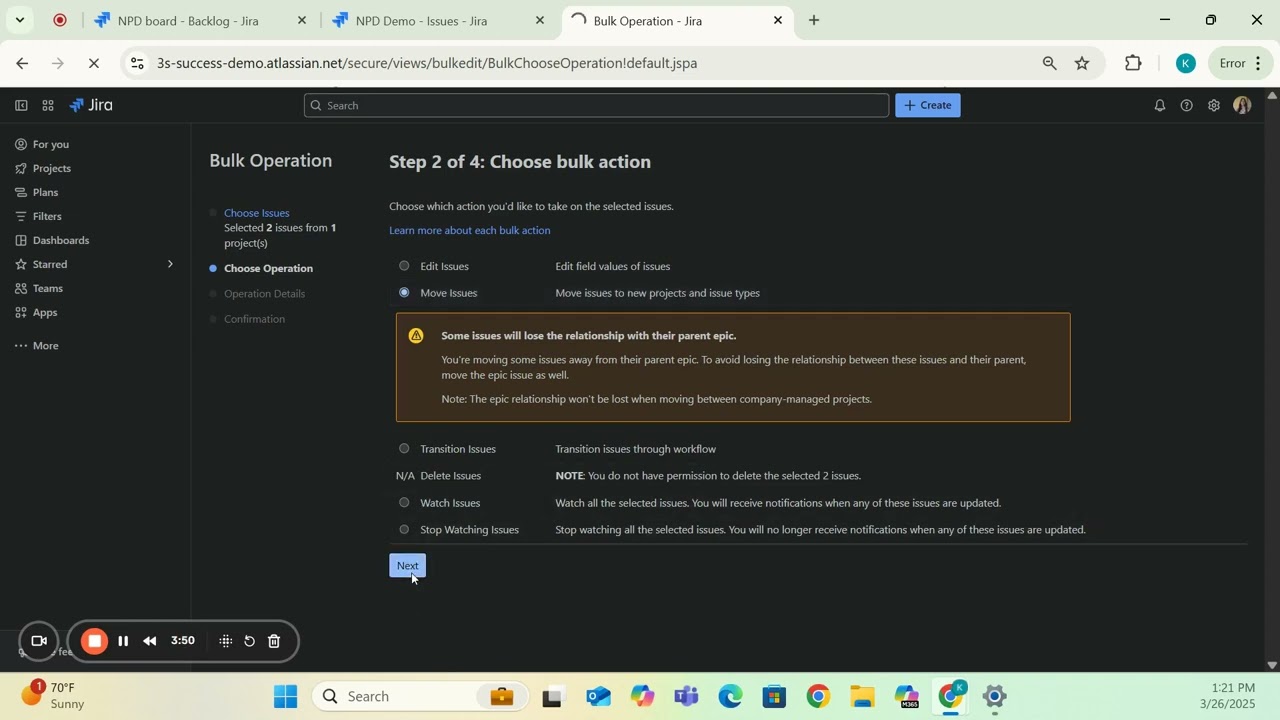This screenshot has width=1280, height=720.
Task: Open the Chrome tab search dropdown
Action: [x=19, y=20]
